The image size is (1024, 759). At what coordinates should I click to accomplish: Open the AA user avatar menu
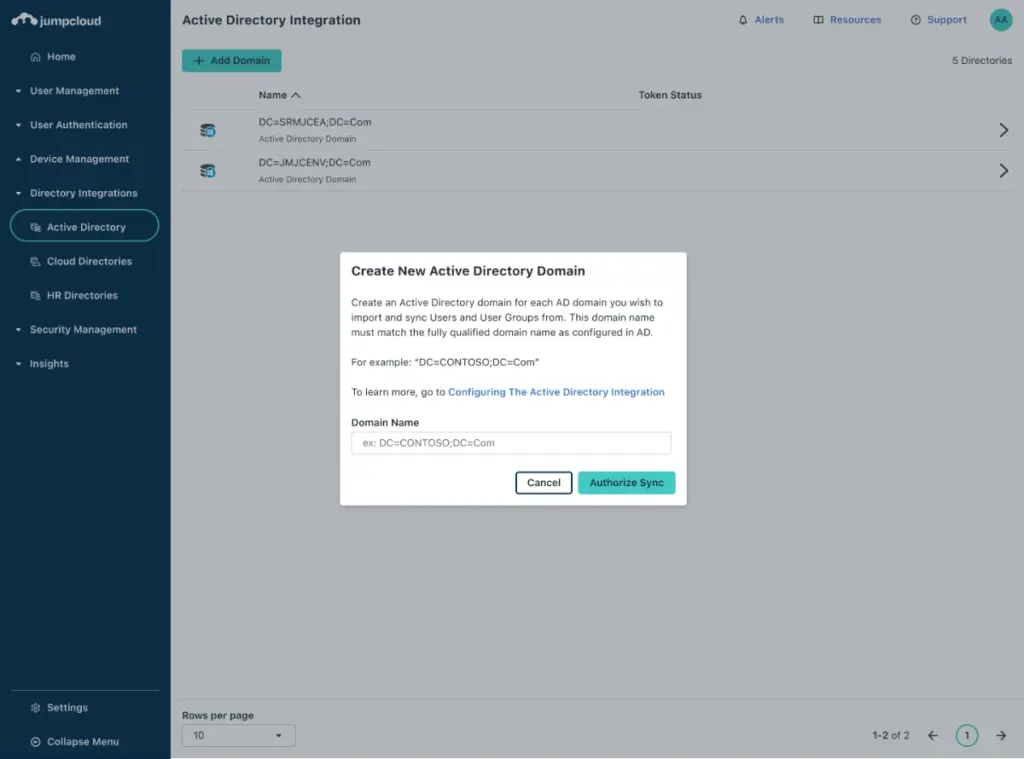click(1000, 20)
